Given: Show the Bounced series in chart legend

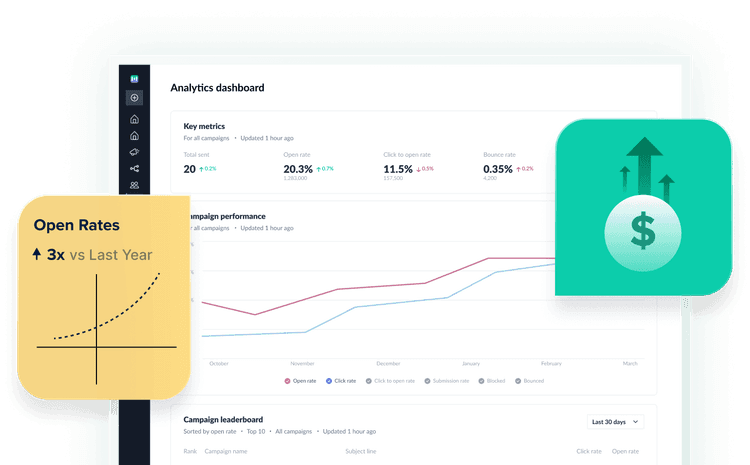Looking at the screenshot, I should 520,381.
